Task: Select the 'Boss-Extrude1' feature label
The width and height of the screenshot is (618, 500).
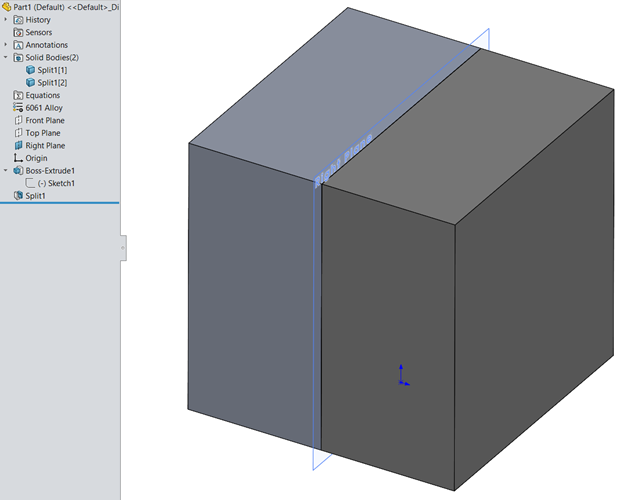Action: click(50, 171)
